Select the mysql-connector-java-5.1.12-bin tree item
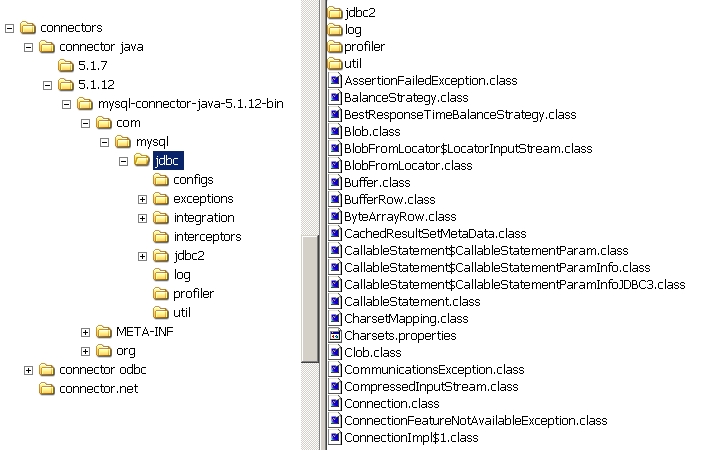This screenshot has height=450, width=703. 191,104
